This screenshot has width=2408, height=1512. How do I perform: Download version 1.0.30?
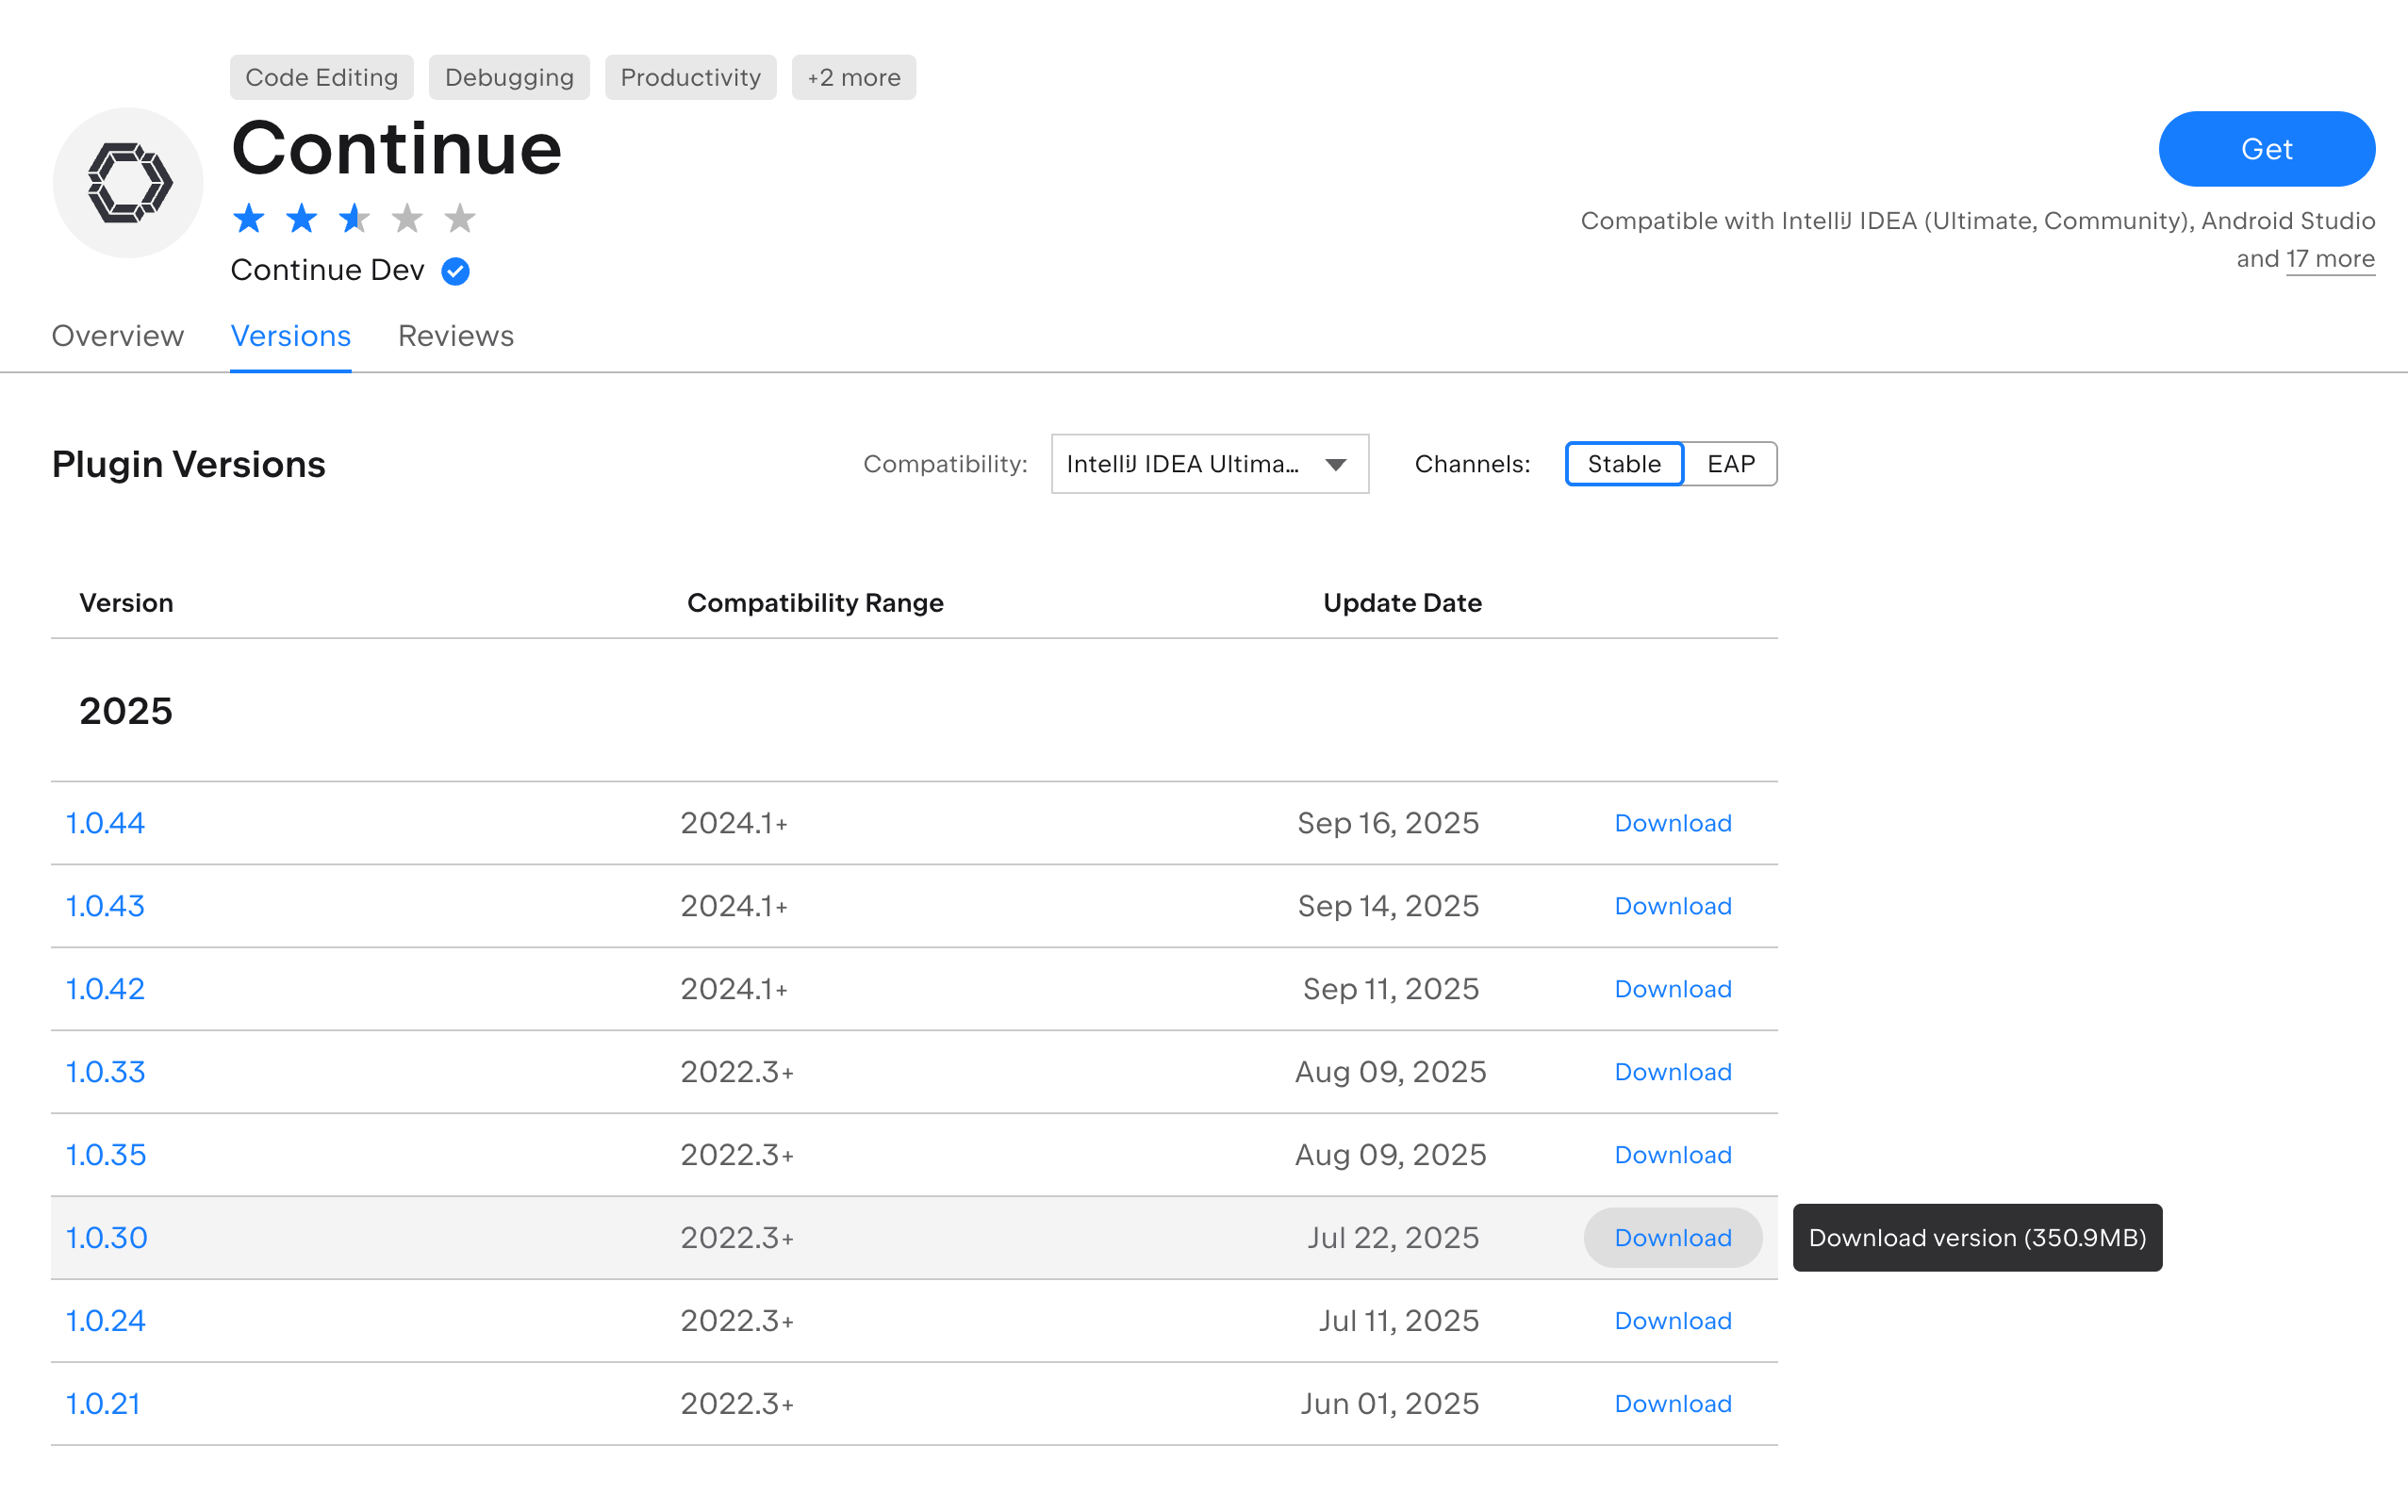point(1672,1238)
